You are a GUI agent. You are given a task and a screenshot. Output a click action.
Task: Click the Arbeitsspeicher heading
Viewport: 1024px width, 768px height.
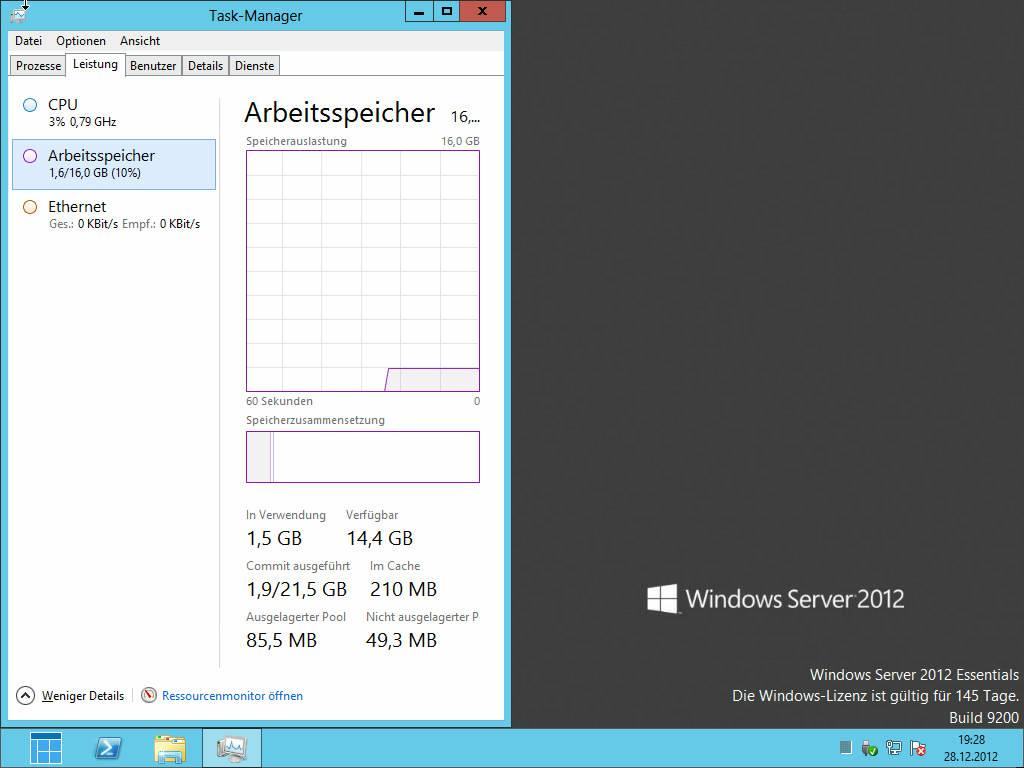coord(340,112)
